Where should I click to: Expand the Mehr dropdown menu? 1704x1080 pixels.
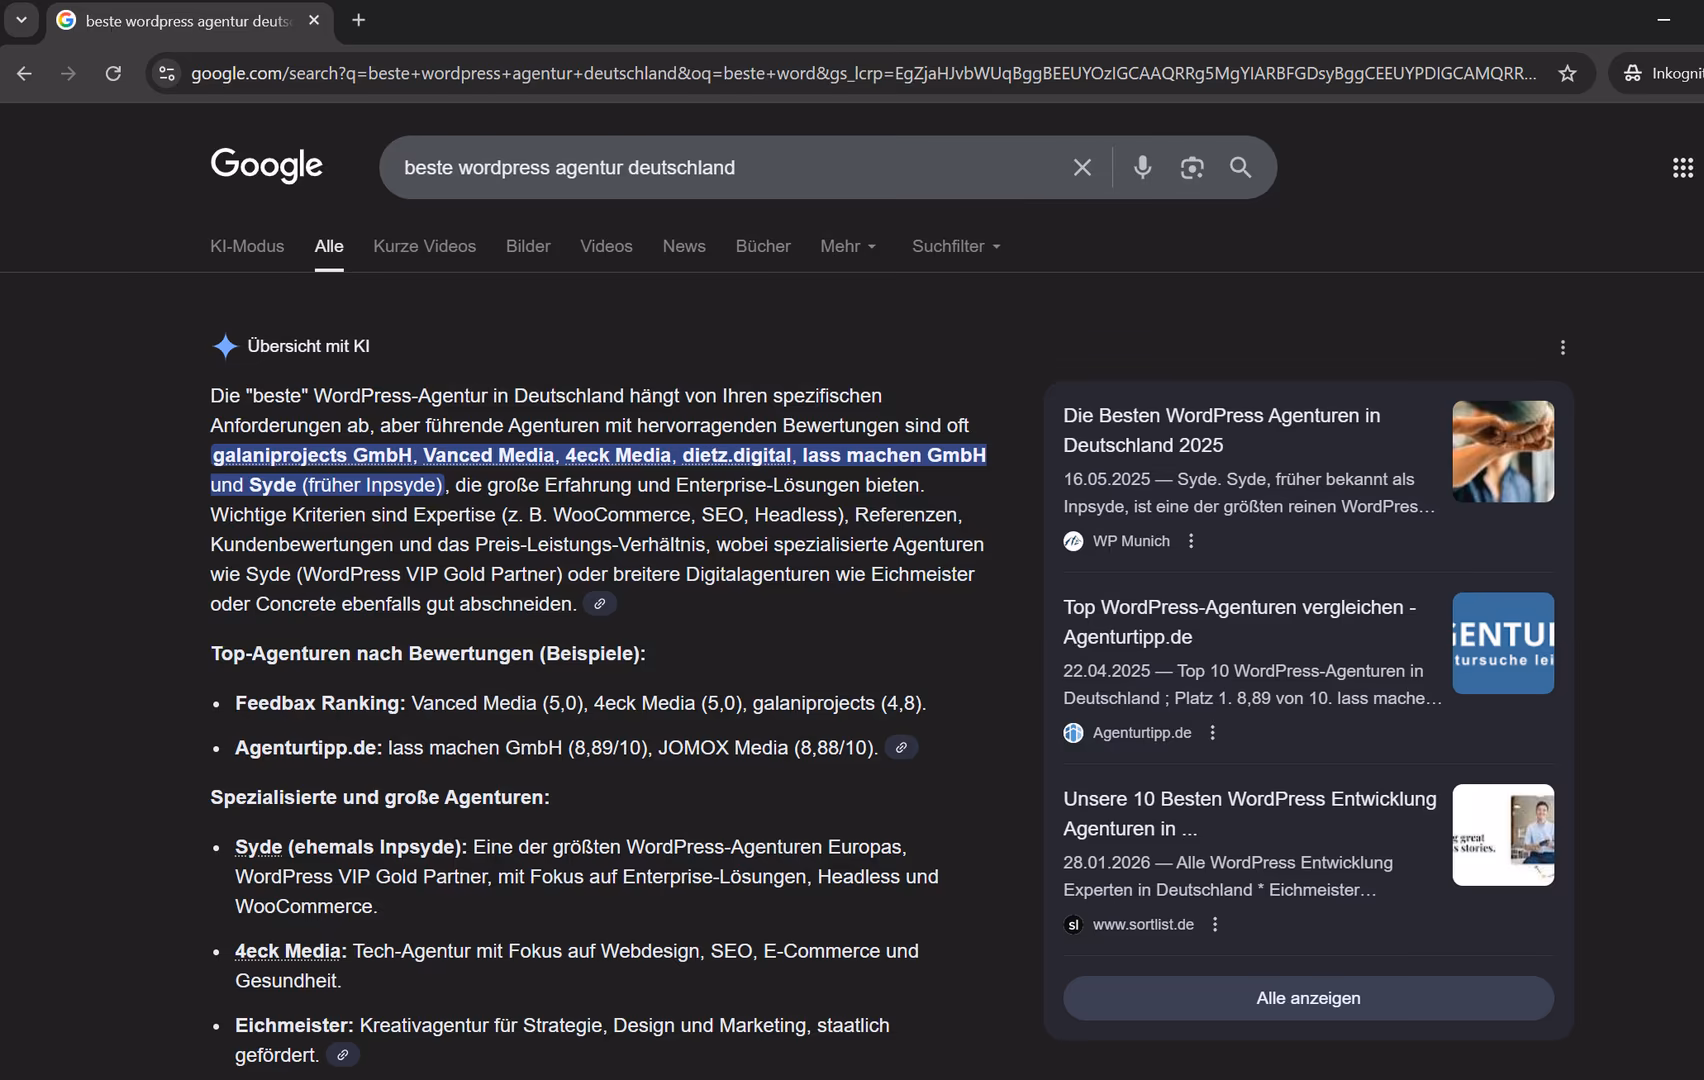pos(848,246)
